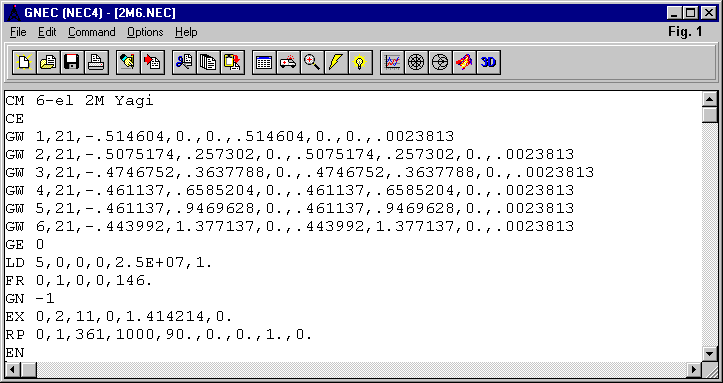
Task: Show the polar plot icon
Action: tap(416, 62)
